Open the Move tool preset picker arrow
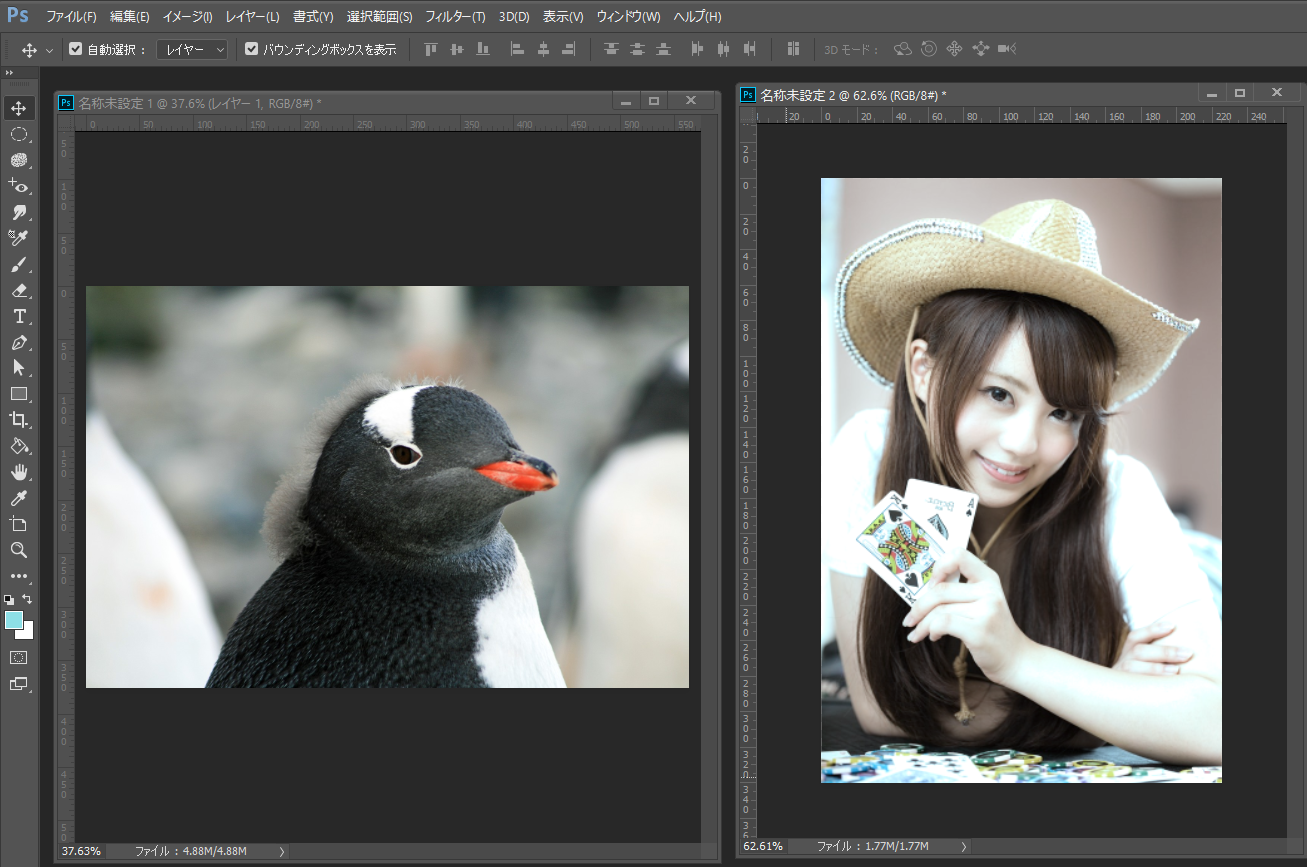Screen dimensions: 1307x867 tap(50, 50)
